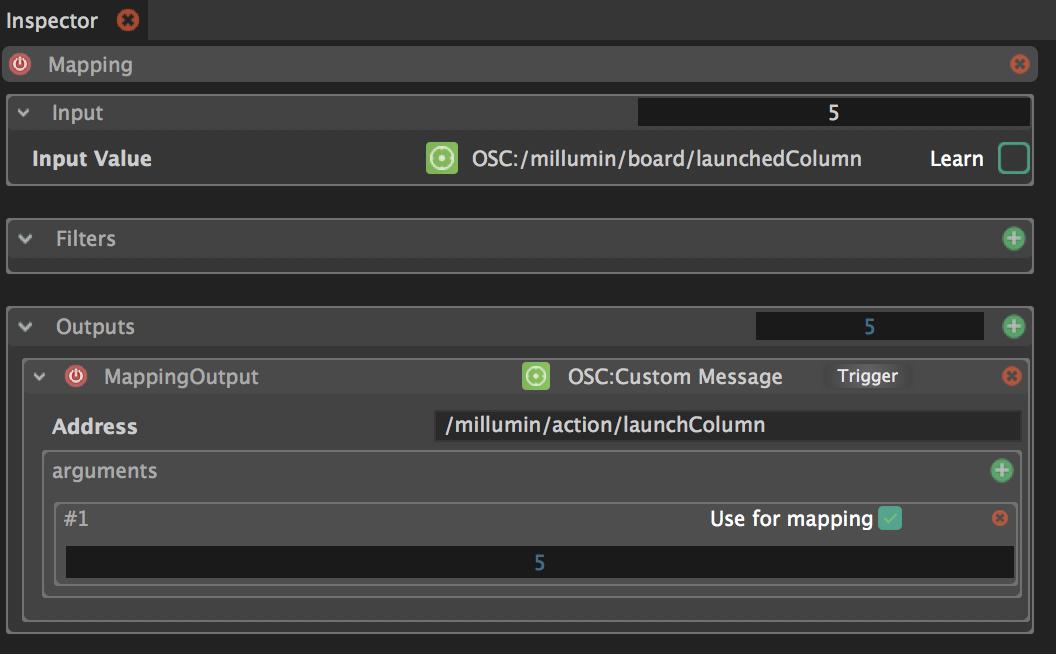
Task: Select the Inspector tab
Action: (x=52, y=20)
